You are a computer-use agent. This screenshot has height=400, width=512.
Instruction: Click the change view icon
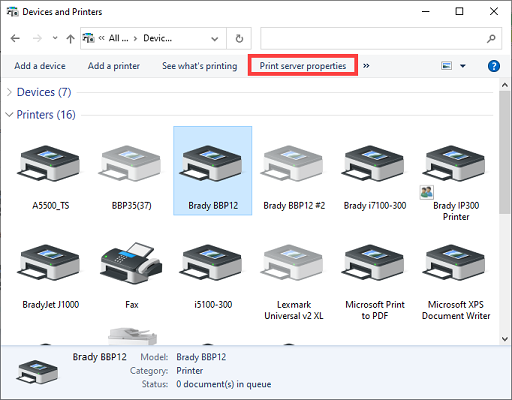pos(447,66)
